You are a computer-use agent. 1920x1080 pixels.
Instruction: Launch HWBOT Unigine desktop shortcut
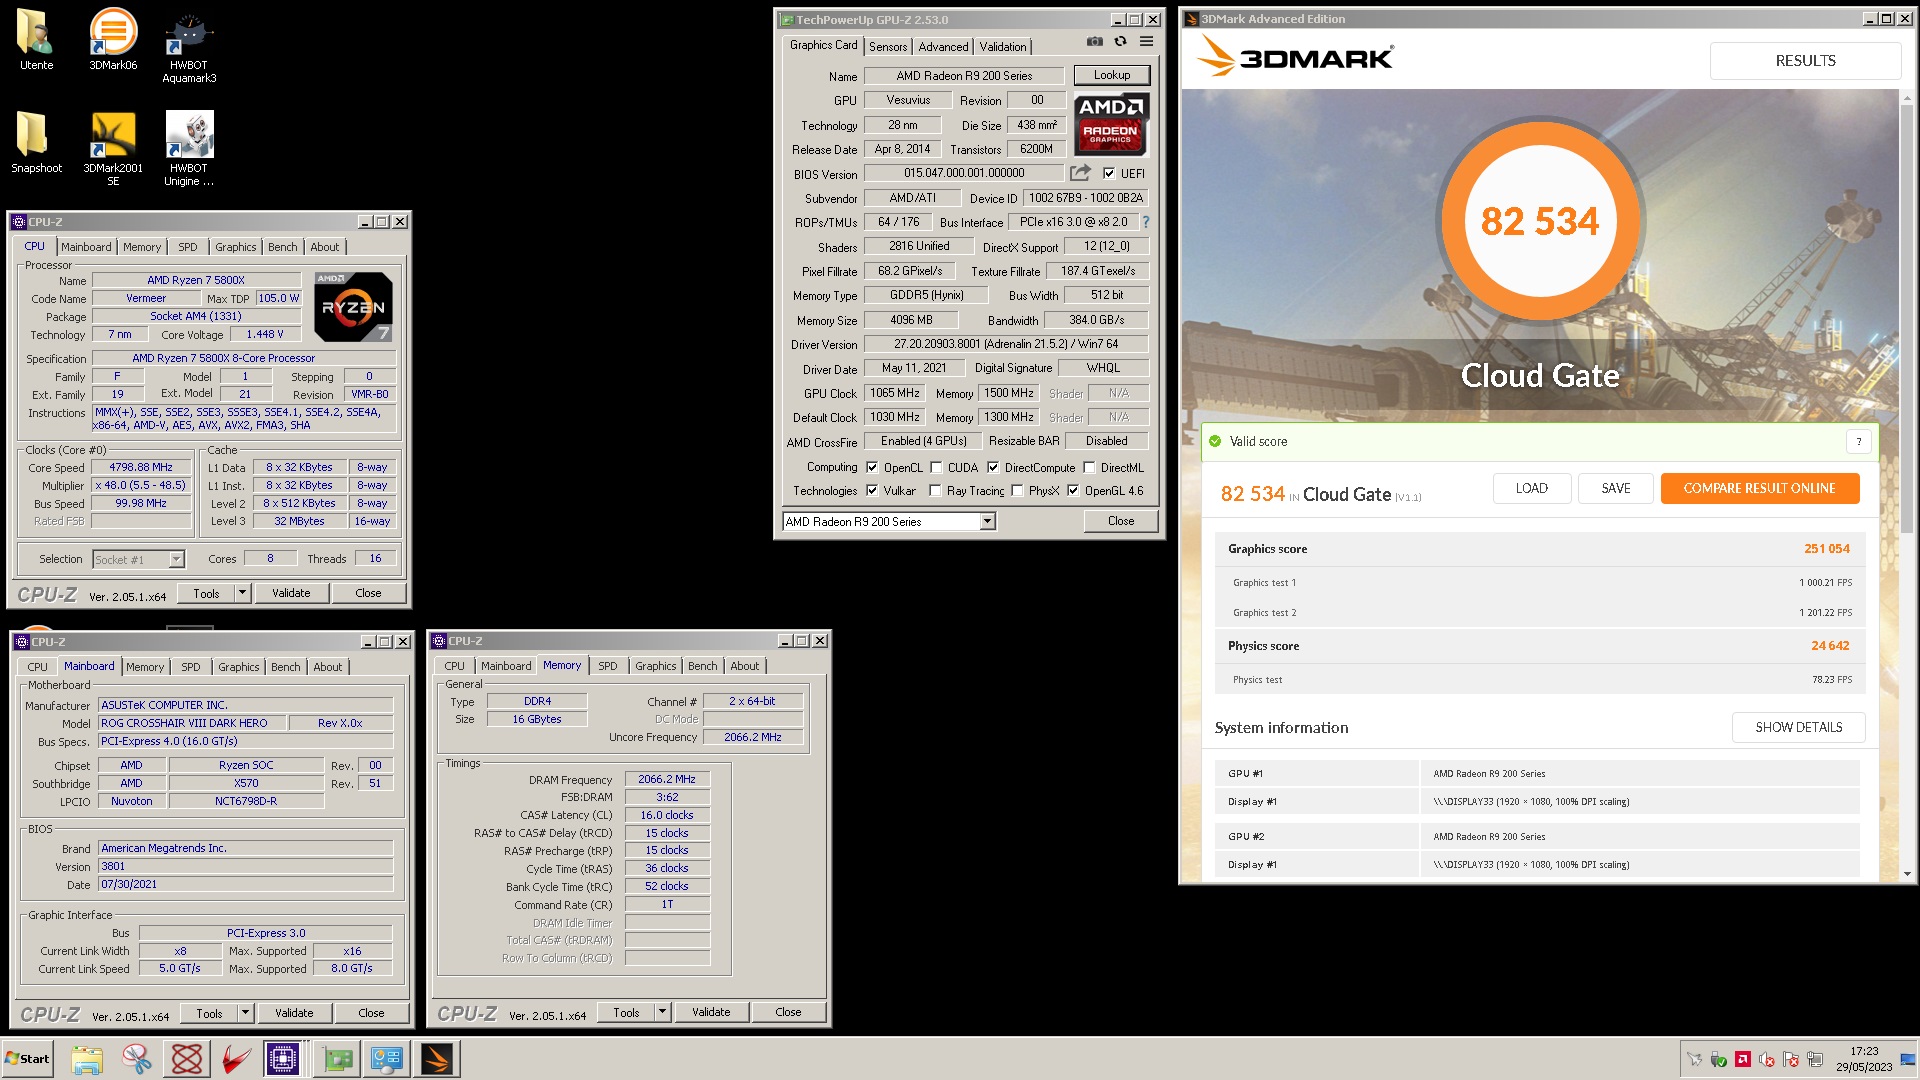click(x=189, y=148)
